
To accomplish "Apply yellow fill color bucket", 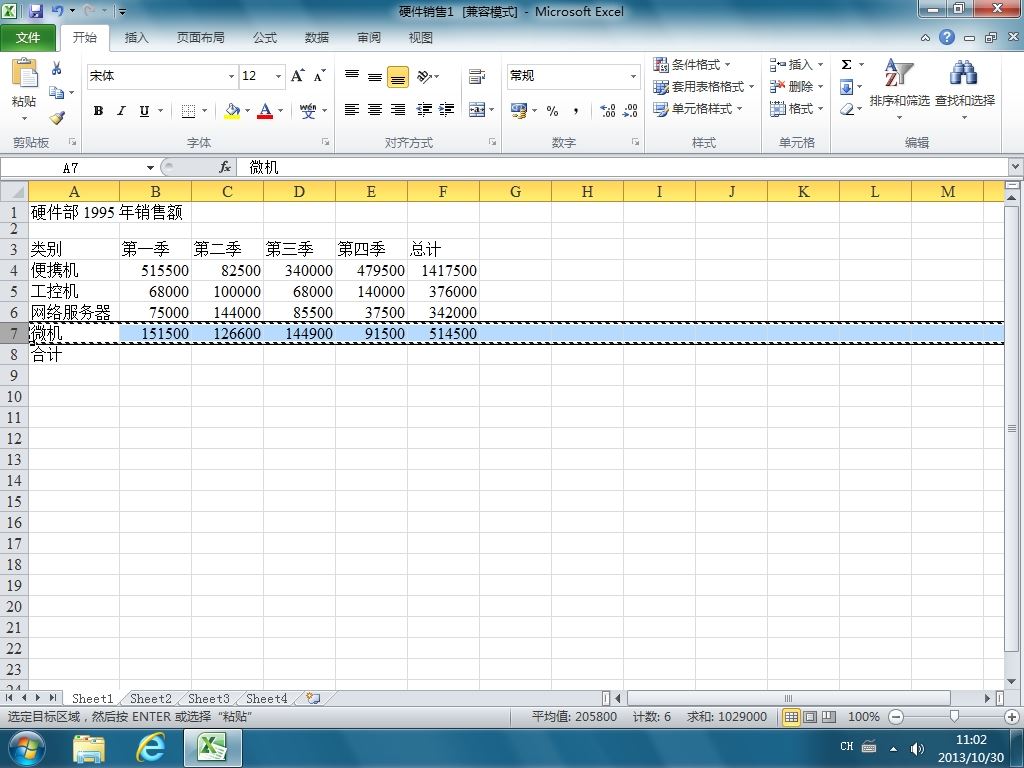I will pos(232,111).
